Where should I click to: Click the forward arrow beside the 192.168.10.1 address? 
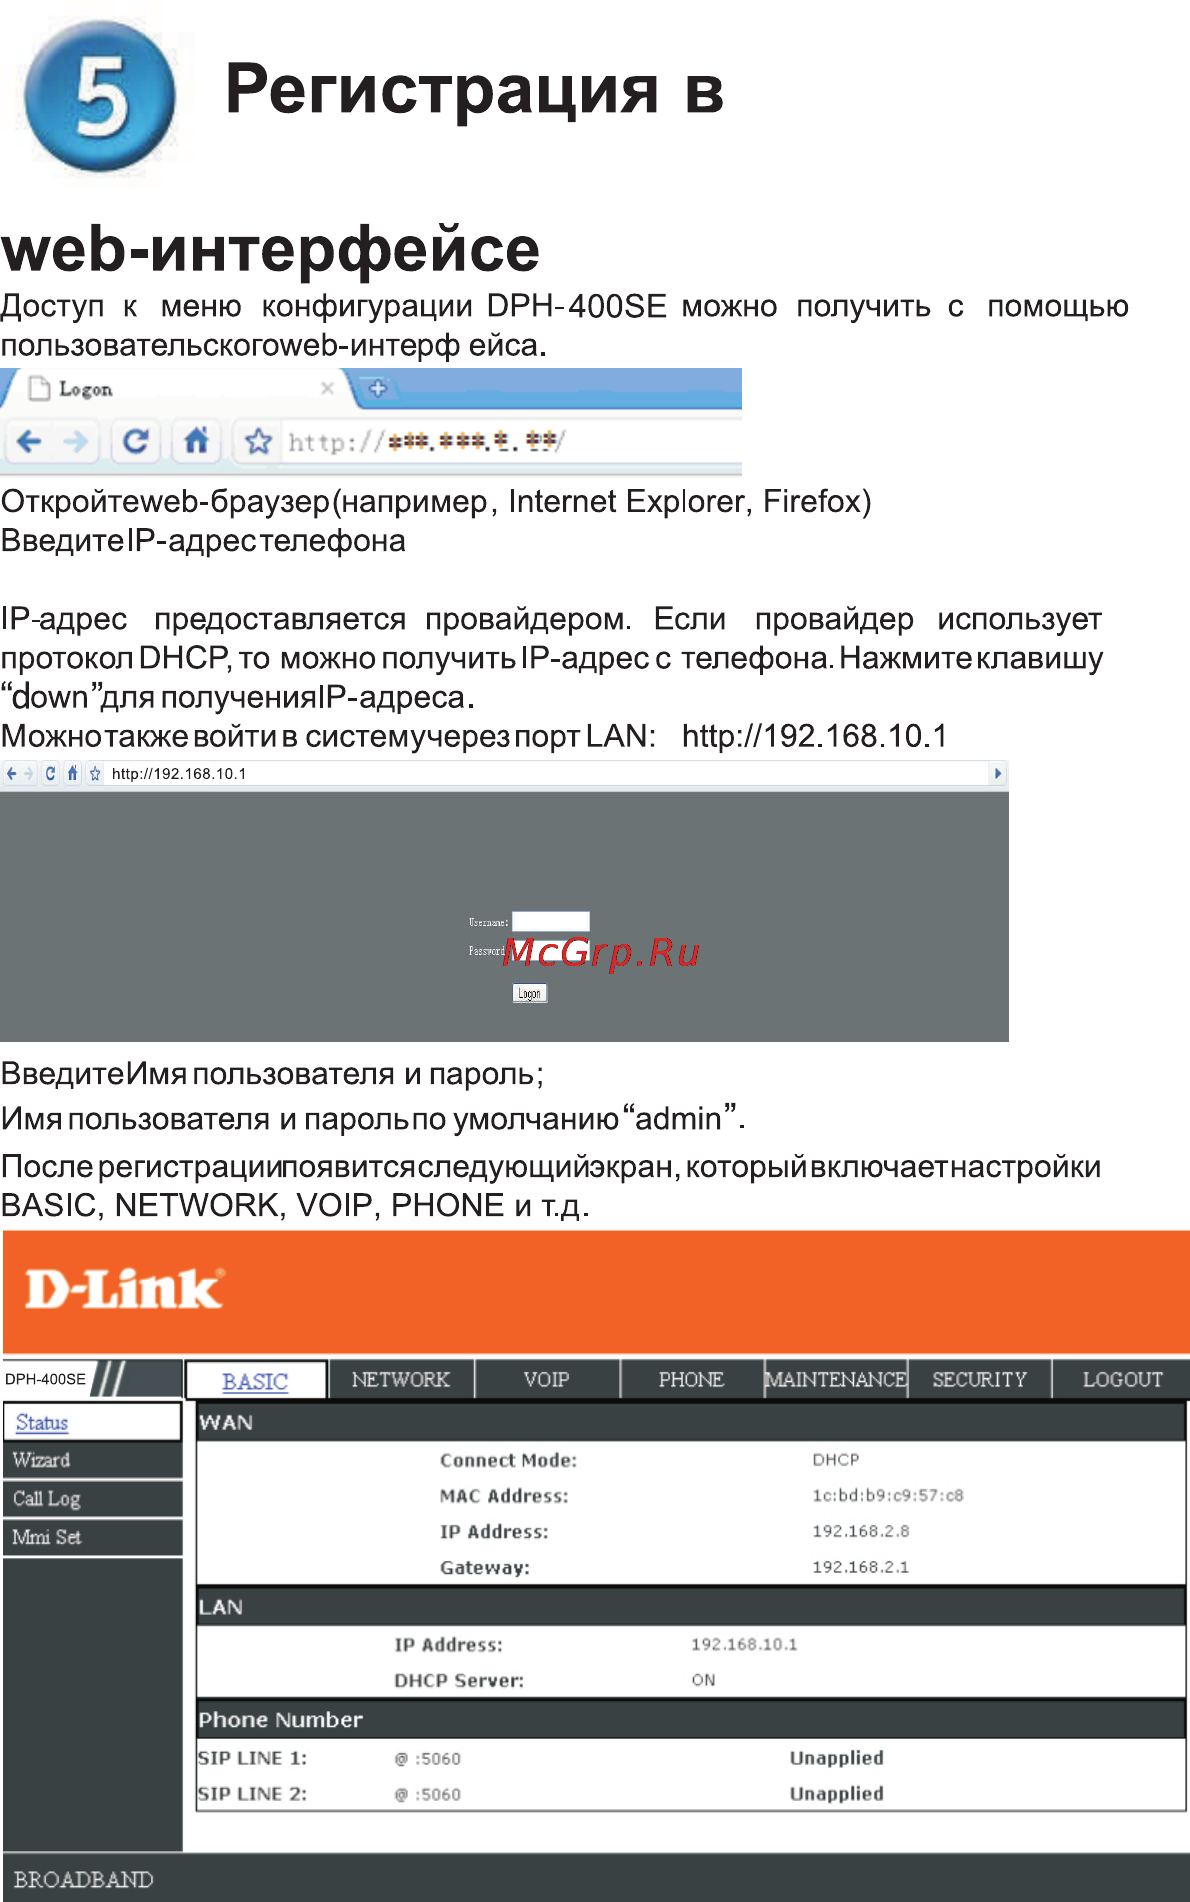[29, 773]
